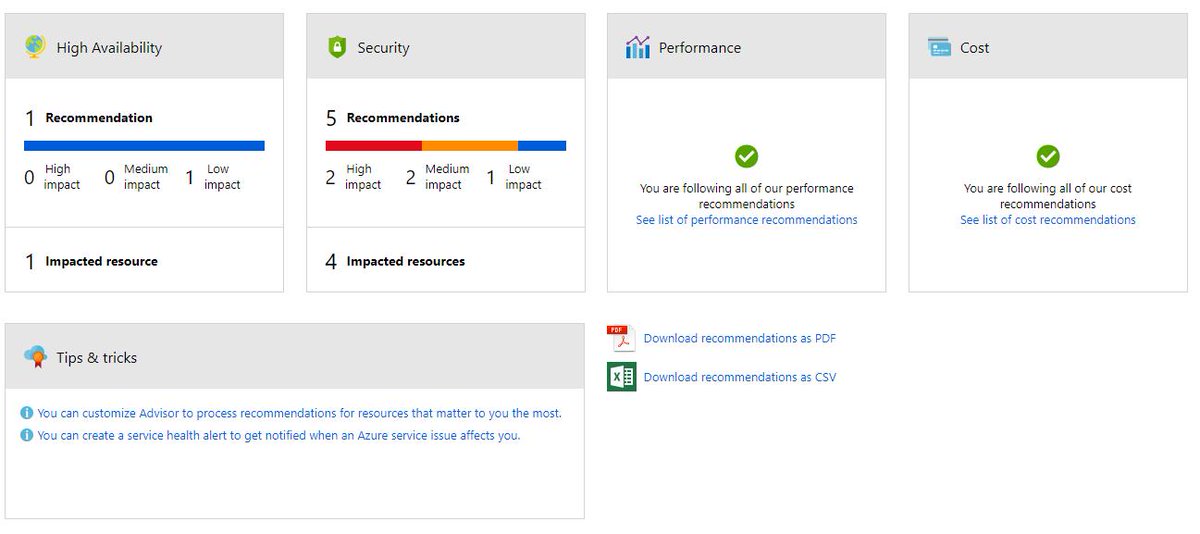Open the Tips & tricks panel header

[294, 357]
